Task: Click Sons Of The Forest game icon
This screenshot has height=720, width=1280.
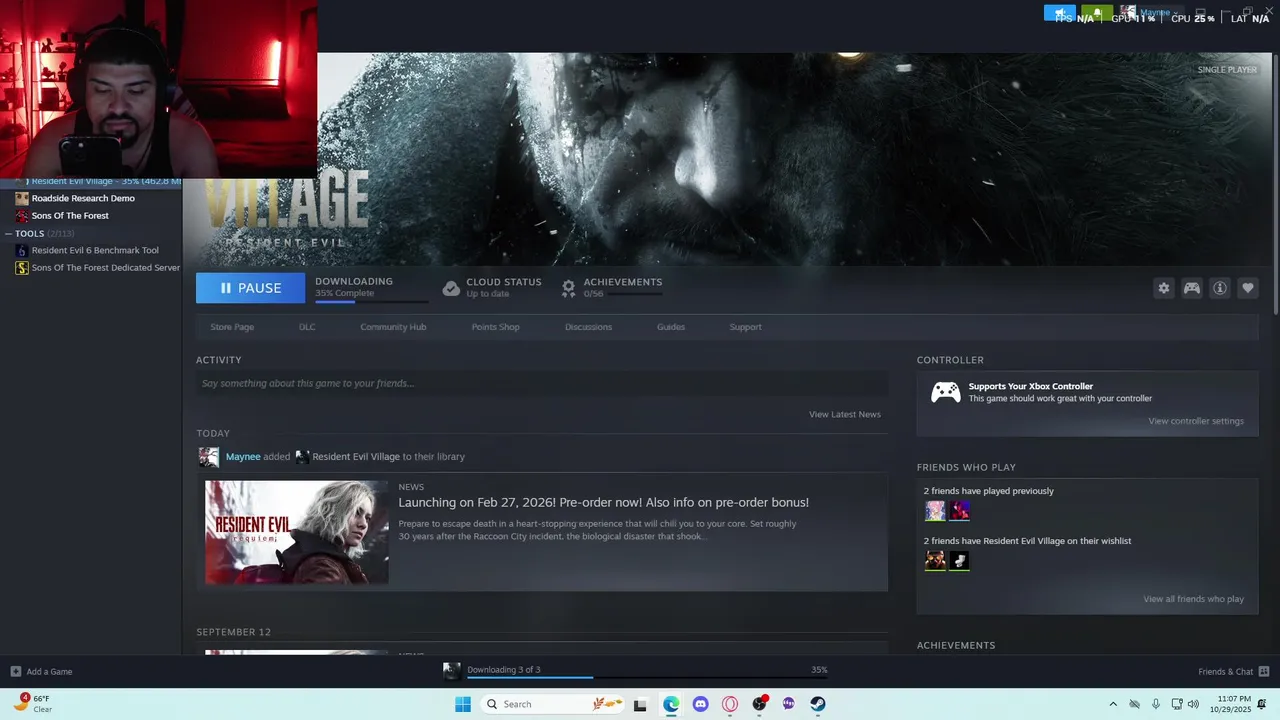Action: coord(22,216)
